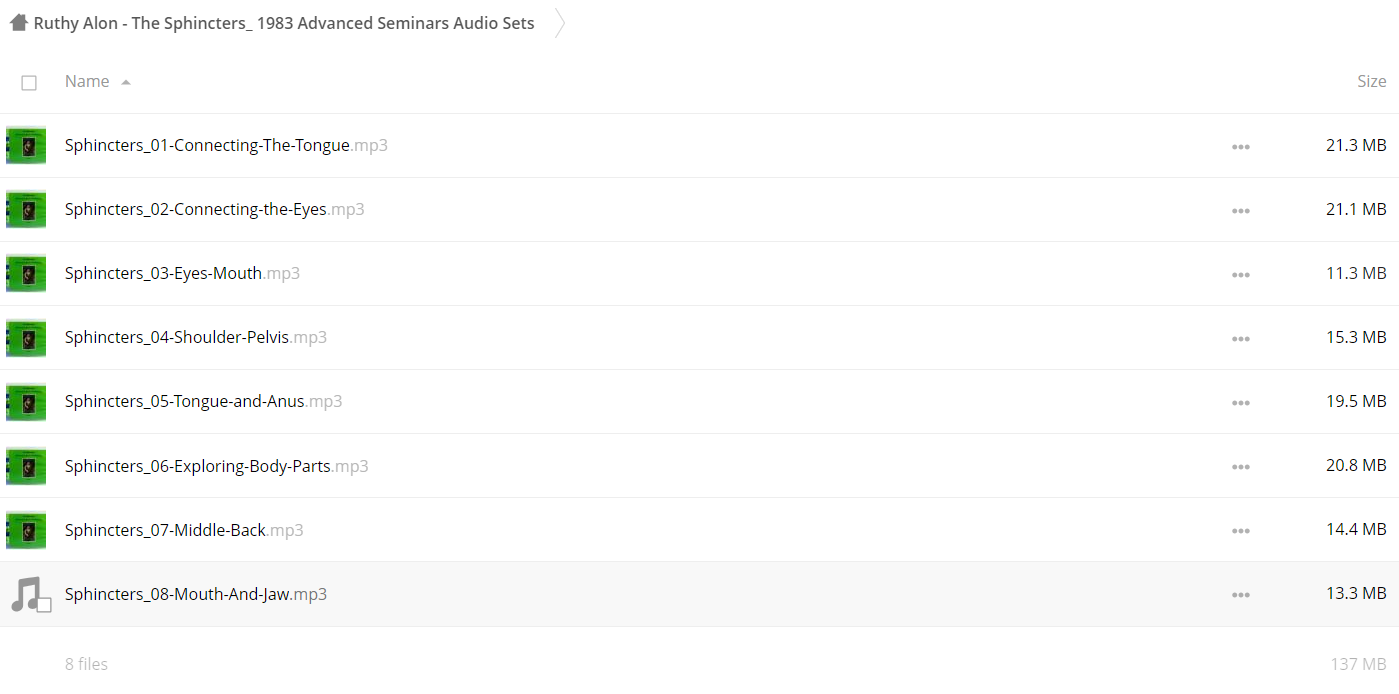Open Ruthy Alon Sphincters folder breadcrumb
Screen dimensions: 1399x694
tap(284, 23)
